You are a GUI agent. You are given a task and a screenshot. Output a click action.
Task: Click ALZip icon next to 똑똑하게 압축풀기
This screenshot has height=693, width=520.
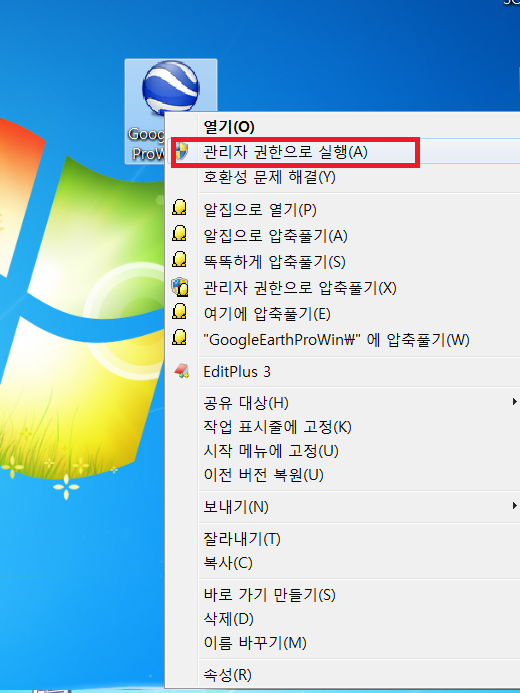pos(179,259)
